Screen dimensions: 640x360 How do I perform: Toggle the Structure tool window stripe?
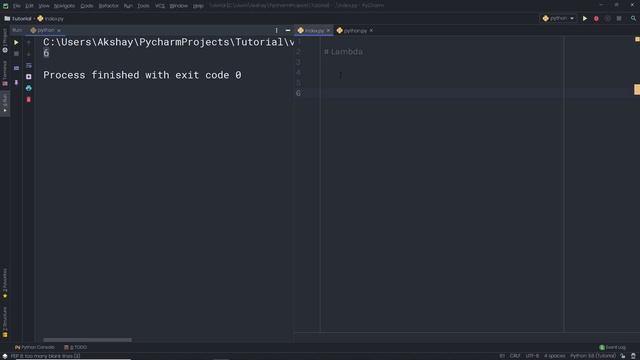coord(5,322)
